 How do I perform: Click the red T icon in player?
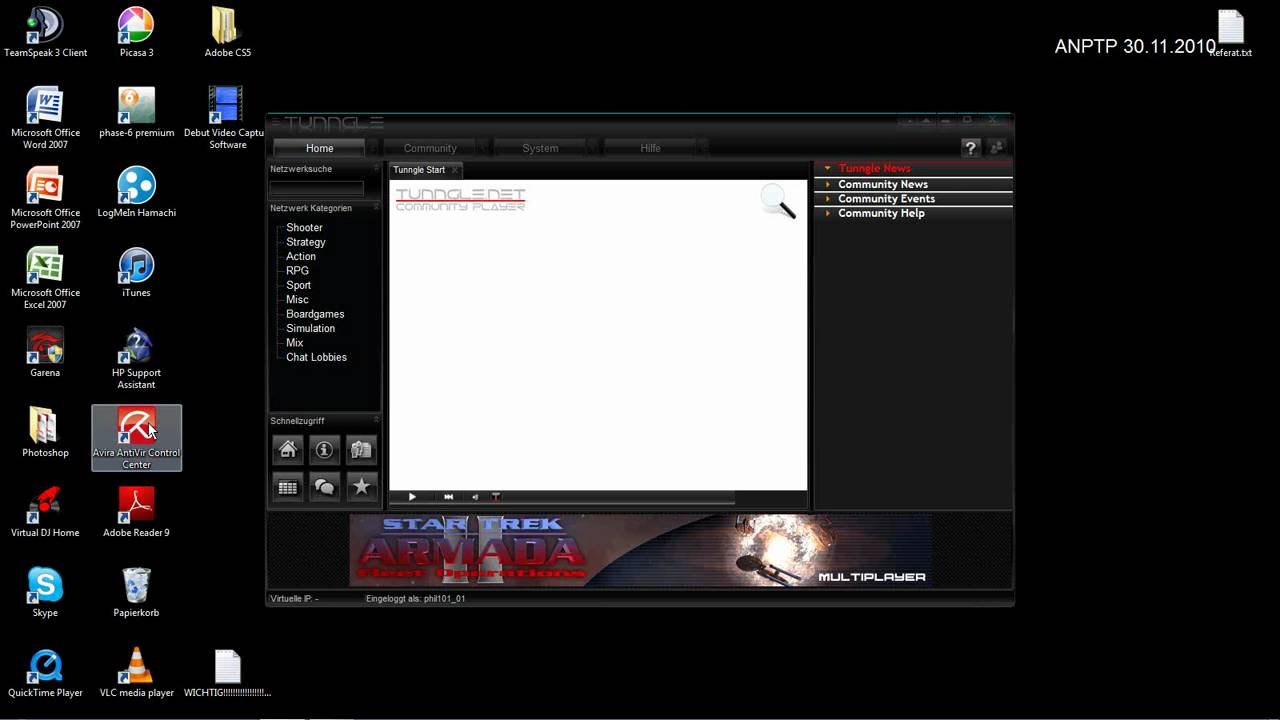pos(495,497)
